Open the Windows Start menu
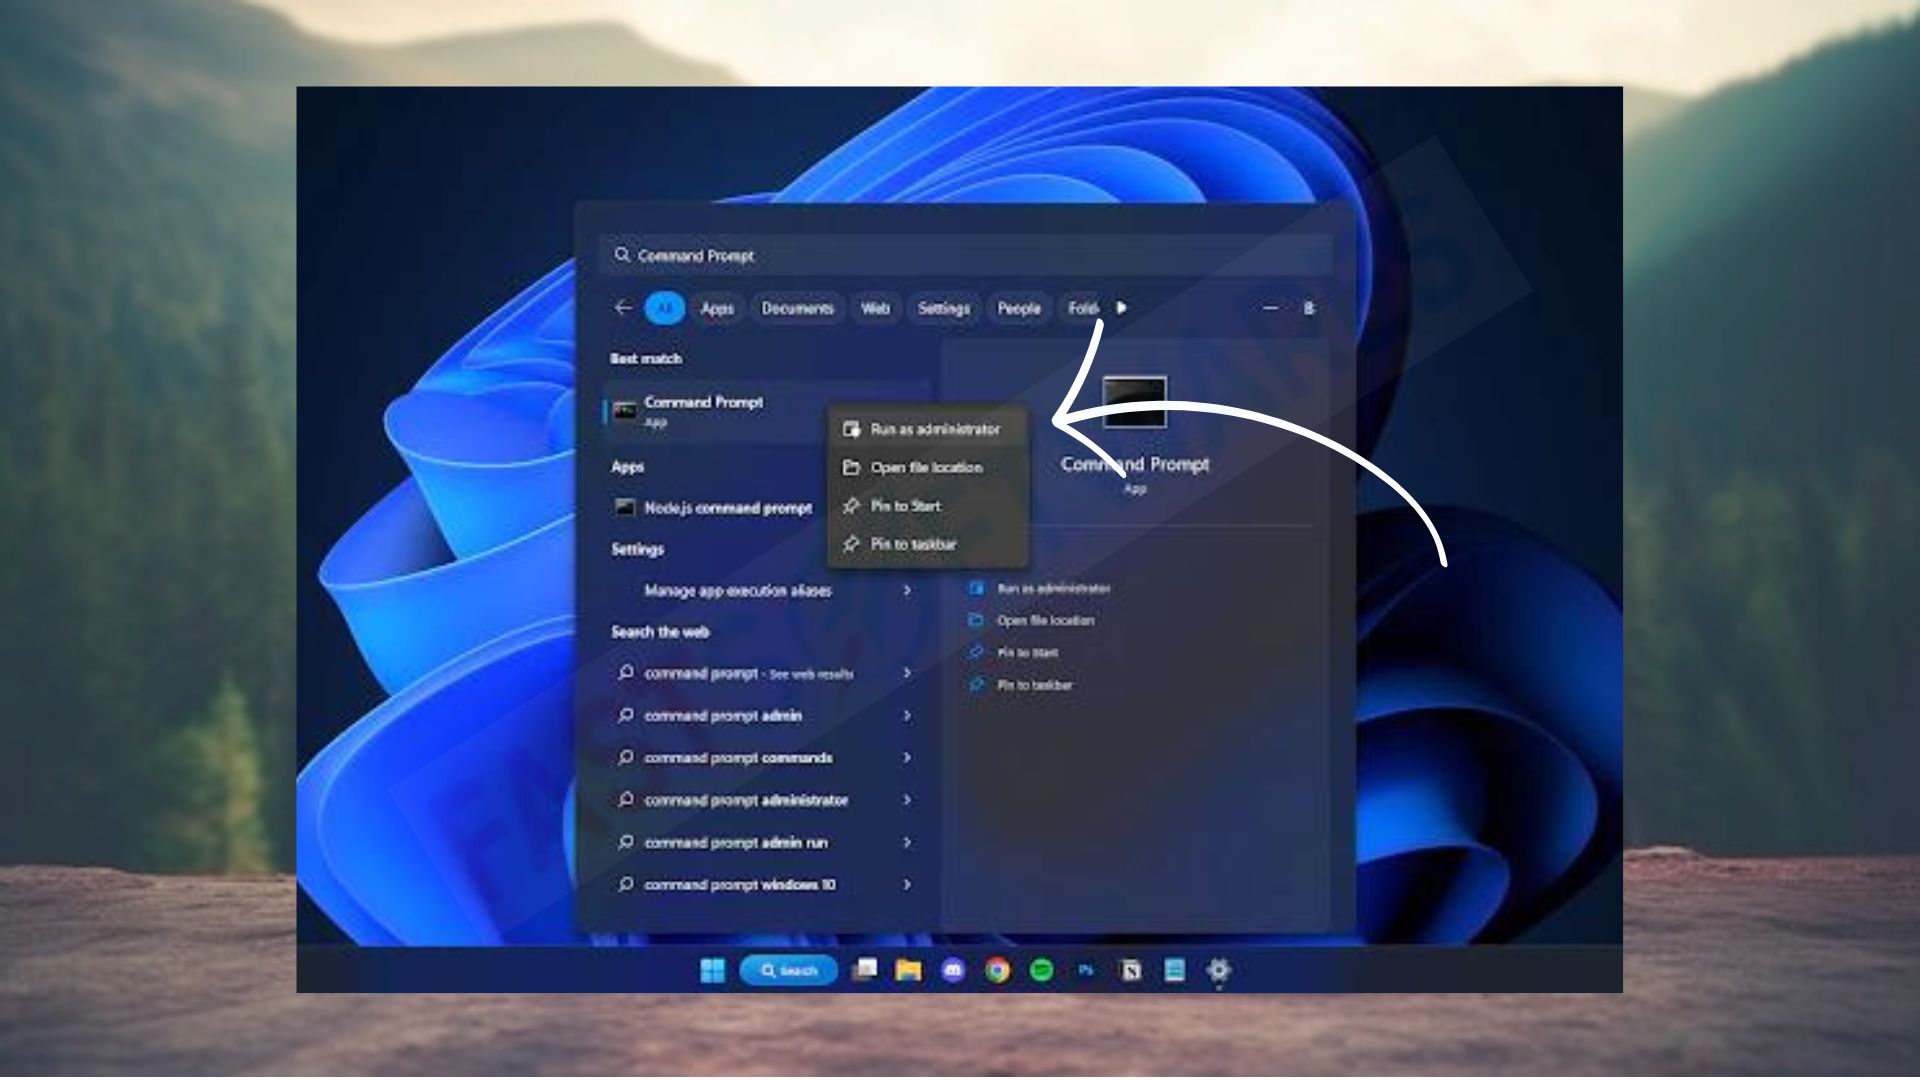The height and width of the screenshot is (1080, 1920). [712, 971]
